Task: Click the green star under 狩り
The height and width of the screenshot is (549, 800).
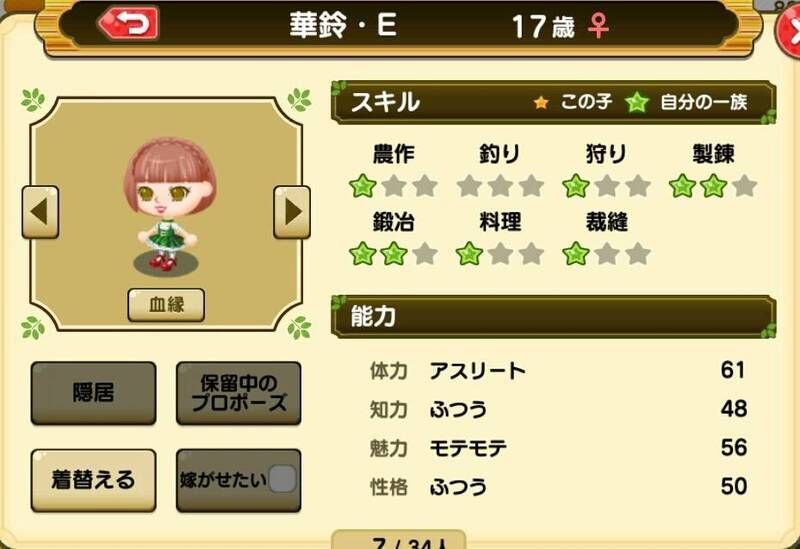Action: 576,186
